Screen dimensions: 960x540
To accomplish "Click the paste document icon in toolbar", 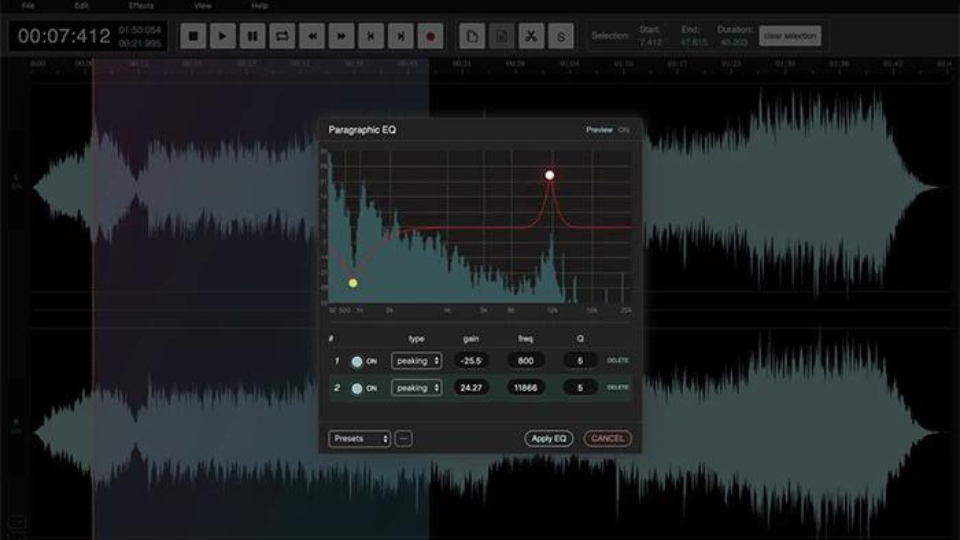I will pos(501,36).
